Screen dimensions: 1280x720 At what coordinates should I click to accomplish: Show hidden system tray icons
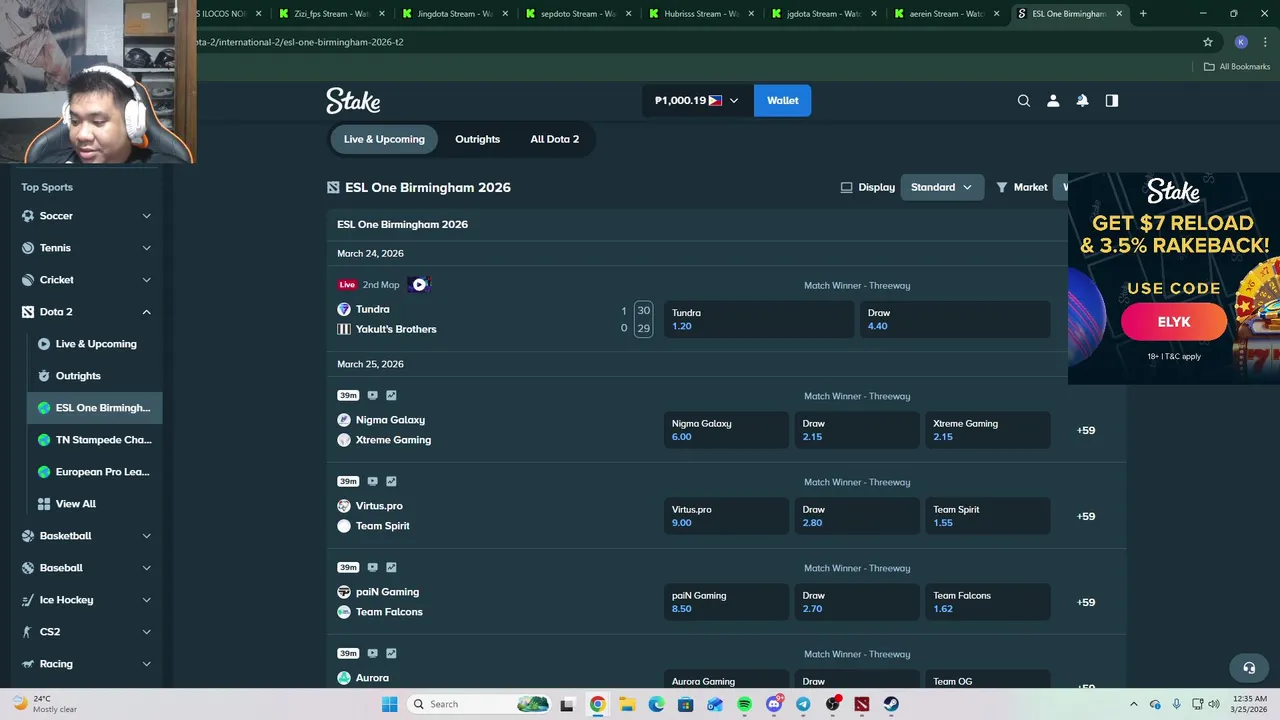pos(1133,704)
